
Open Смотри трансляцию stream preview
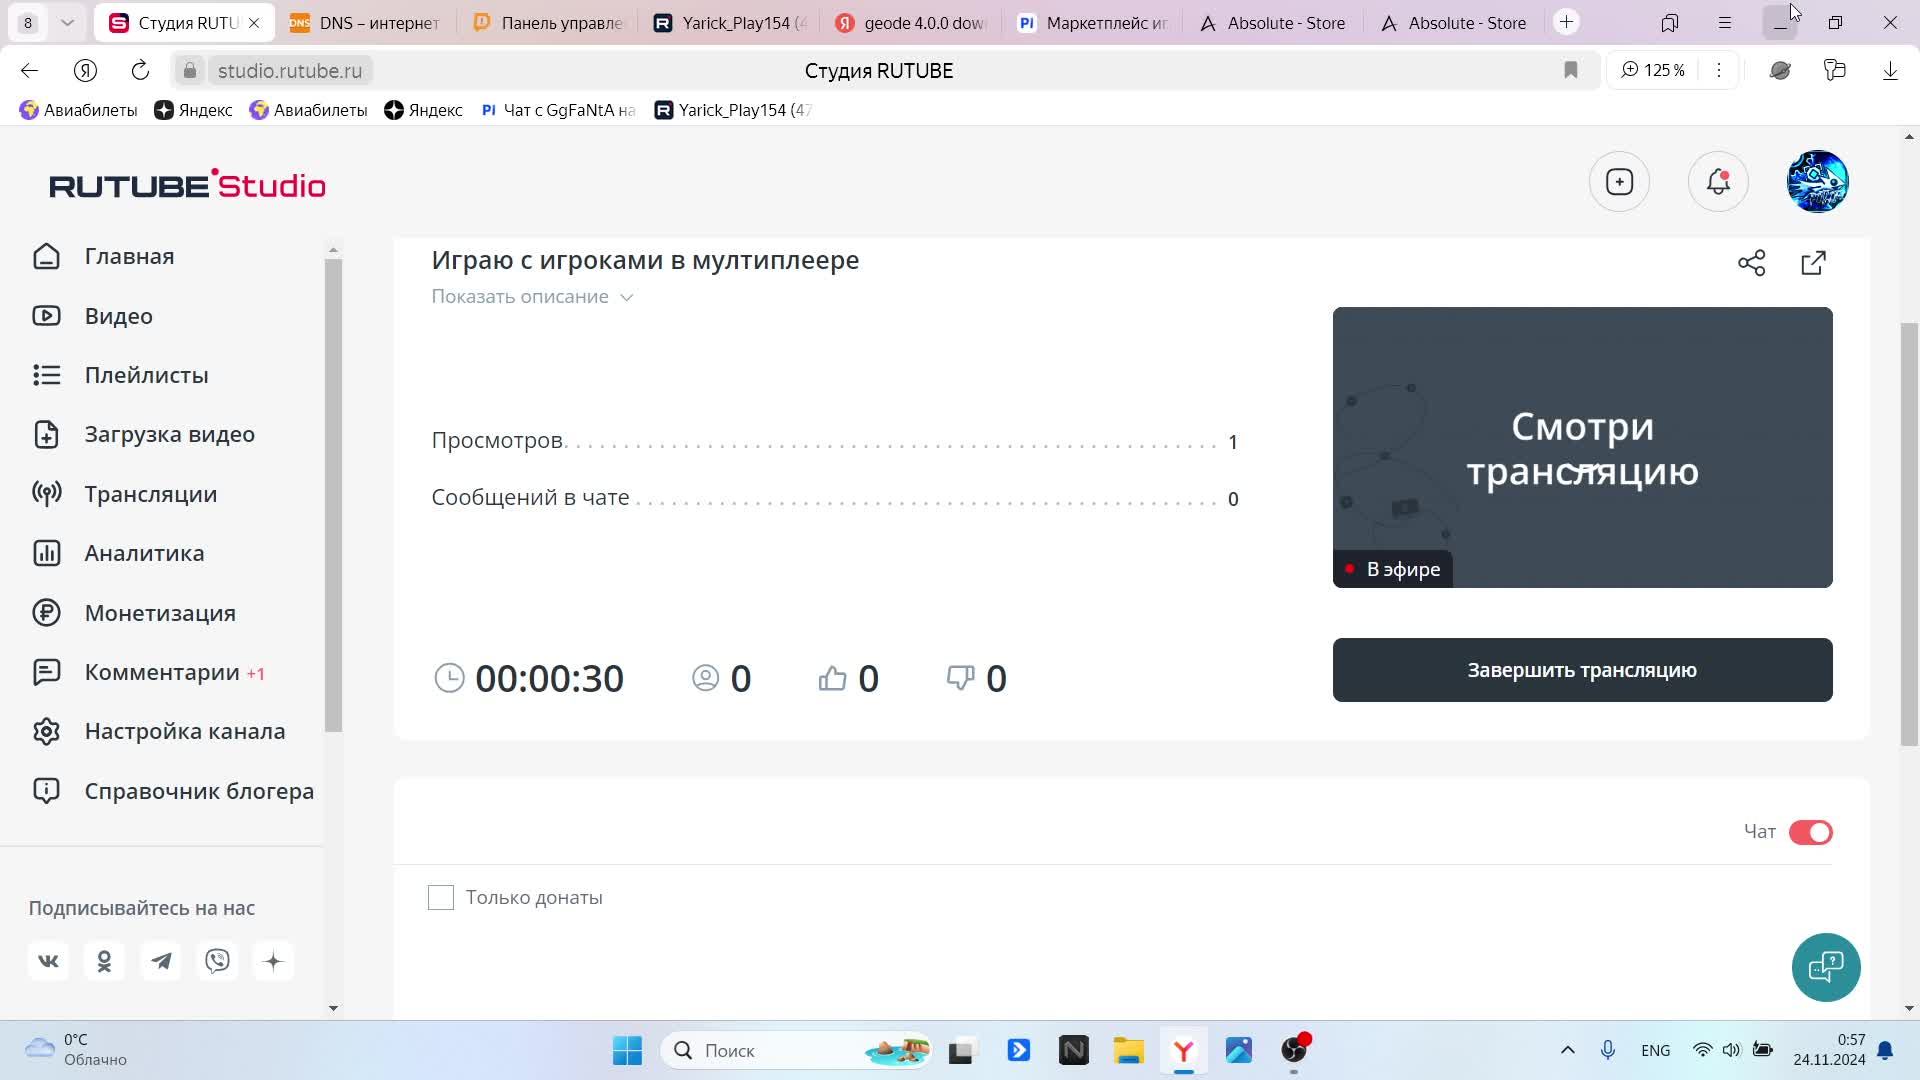click(1581, 447)
